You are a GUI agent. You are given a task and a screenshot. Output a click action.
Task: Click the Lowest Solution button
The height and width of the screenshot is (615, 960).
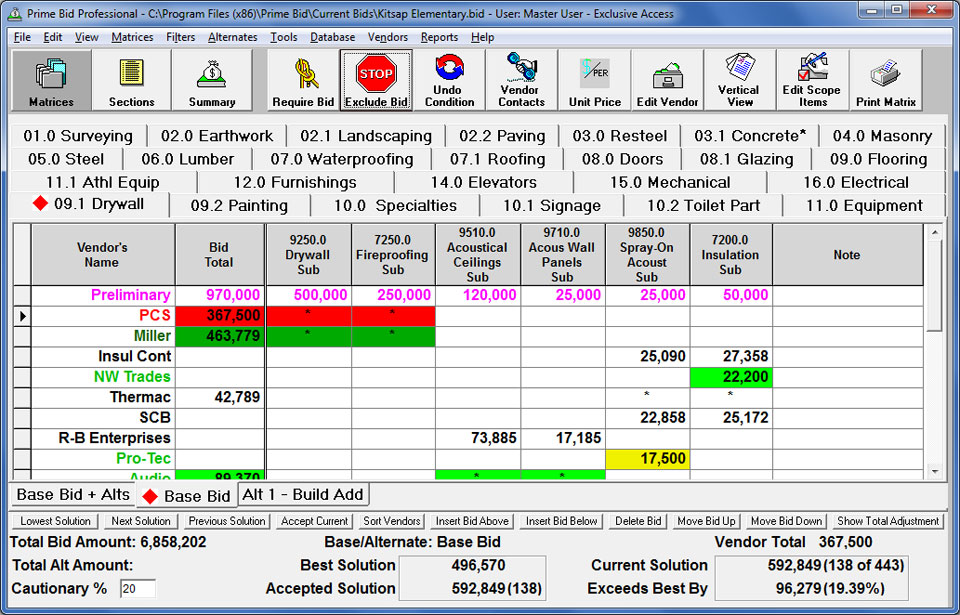pos(56,521)
